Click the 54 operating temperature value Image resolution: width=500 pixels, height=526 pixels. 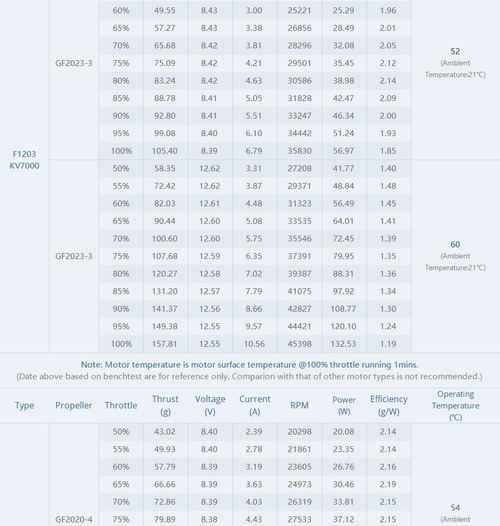455,508
